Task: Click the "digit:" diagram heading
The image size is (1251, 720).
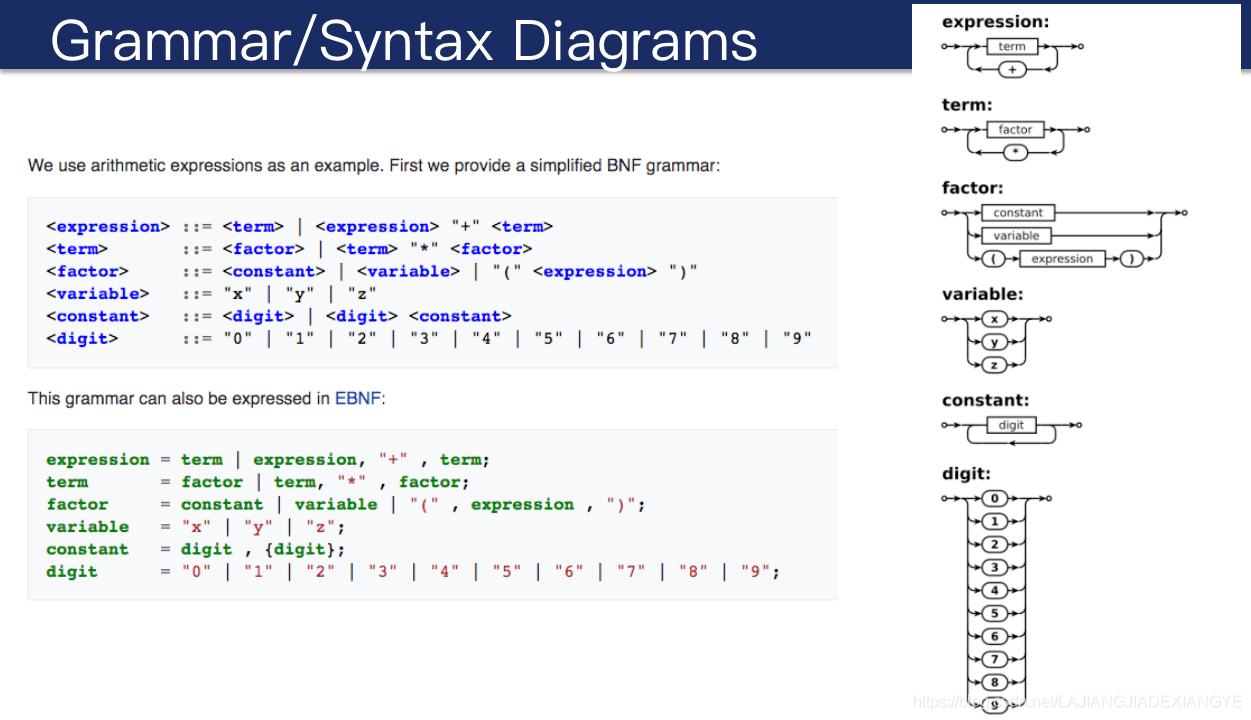Action: [966, 473]
